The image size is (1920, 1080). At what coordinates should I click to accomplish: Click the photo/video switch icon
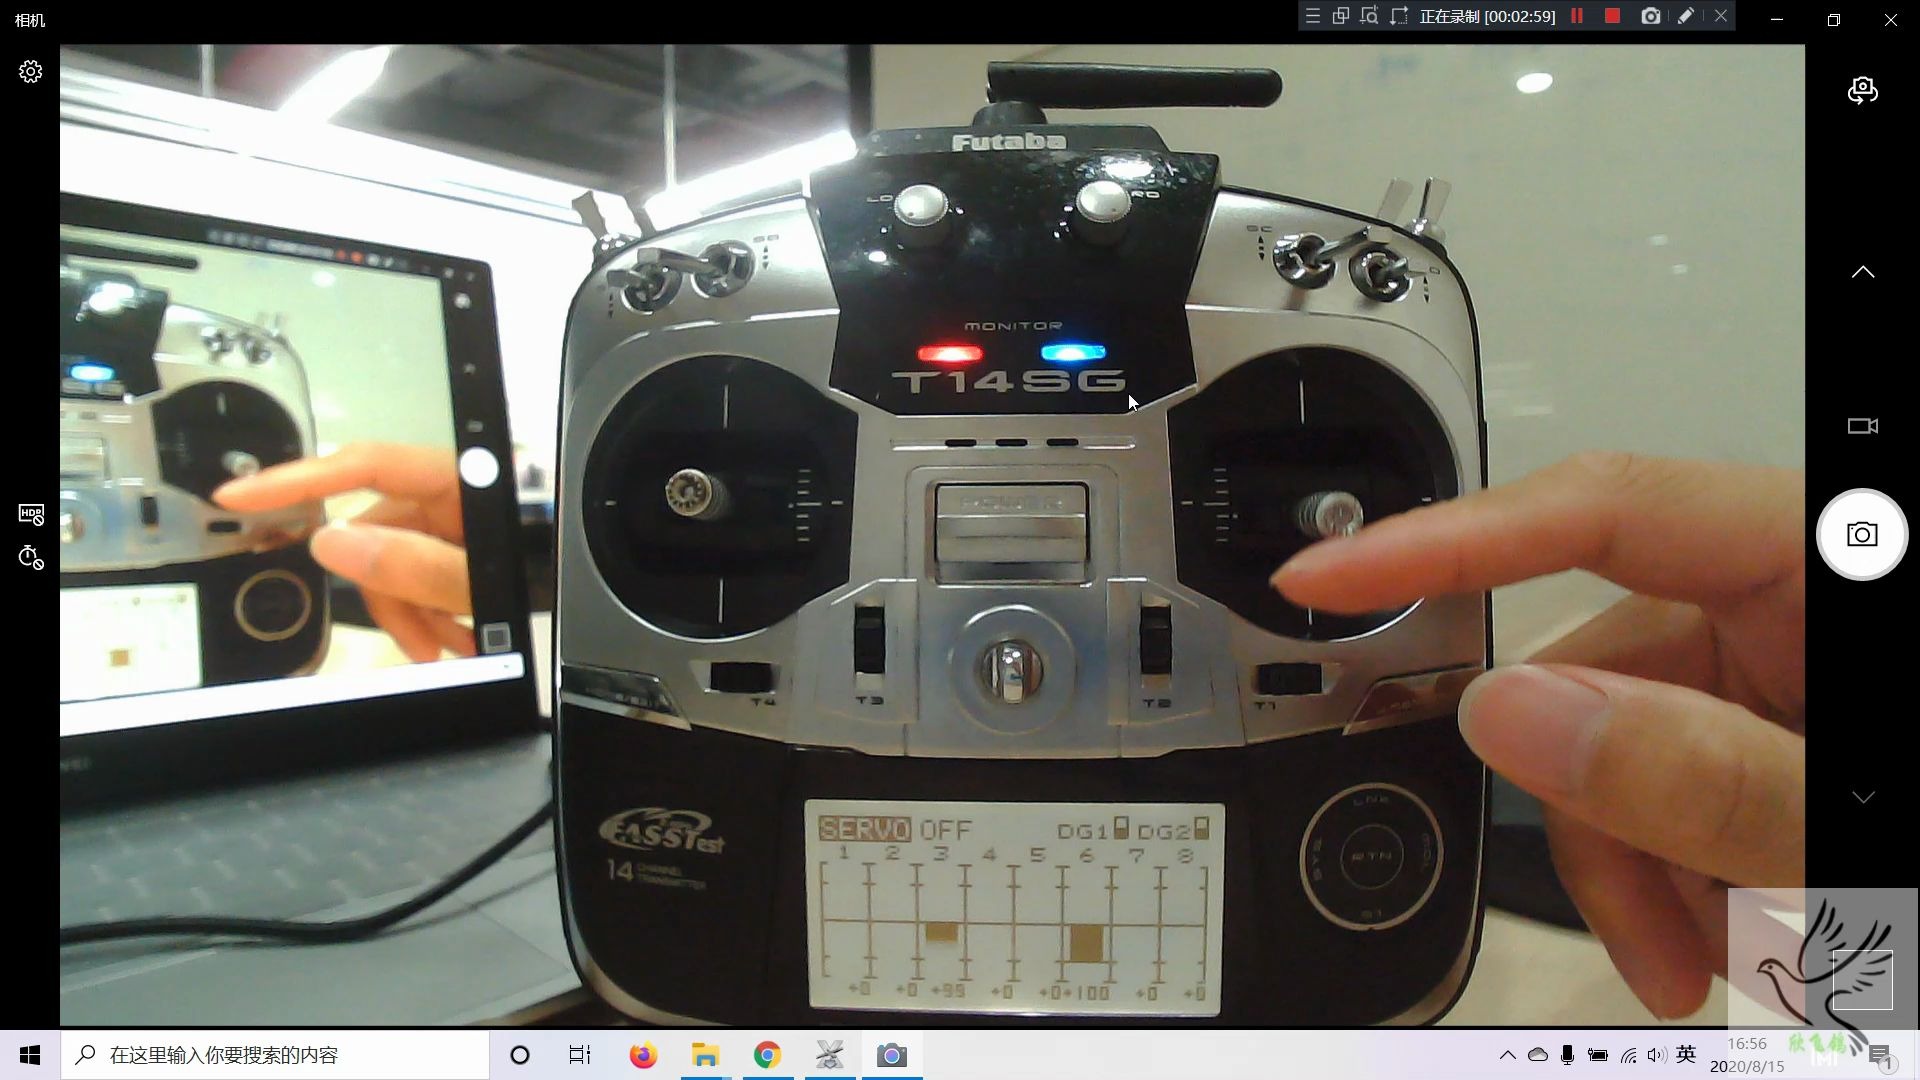click(x=1863, y=425)
